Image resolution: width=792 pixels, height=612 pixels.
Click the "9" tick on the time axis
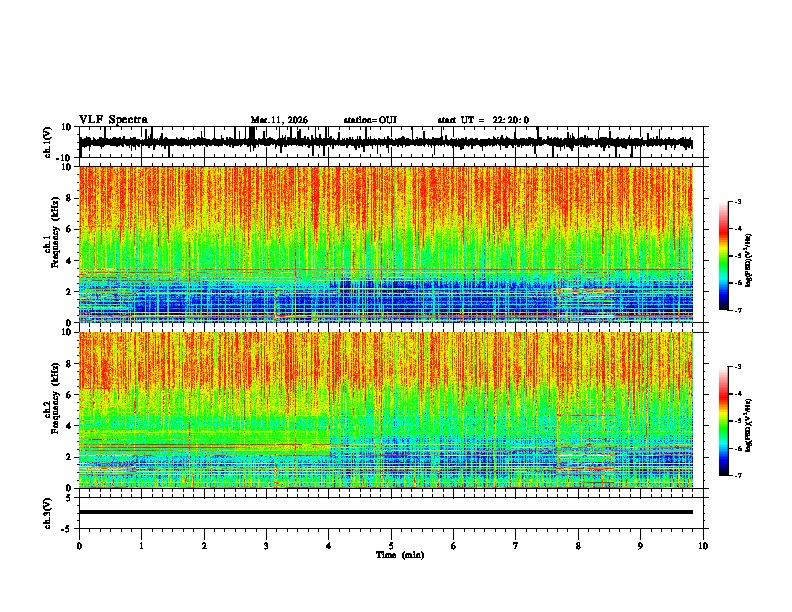pos(640,546)
